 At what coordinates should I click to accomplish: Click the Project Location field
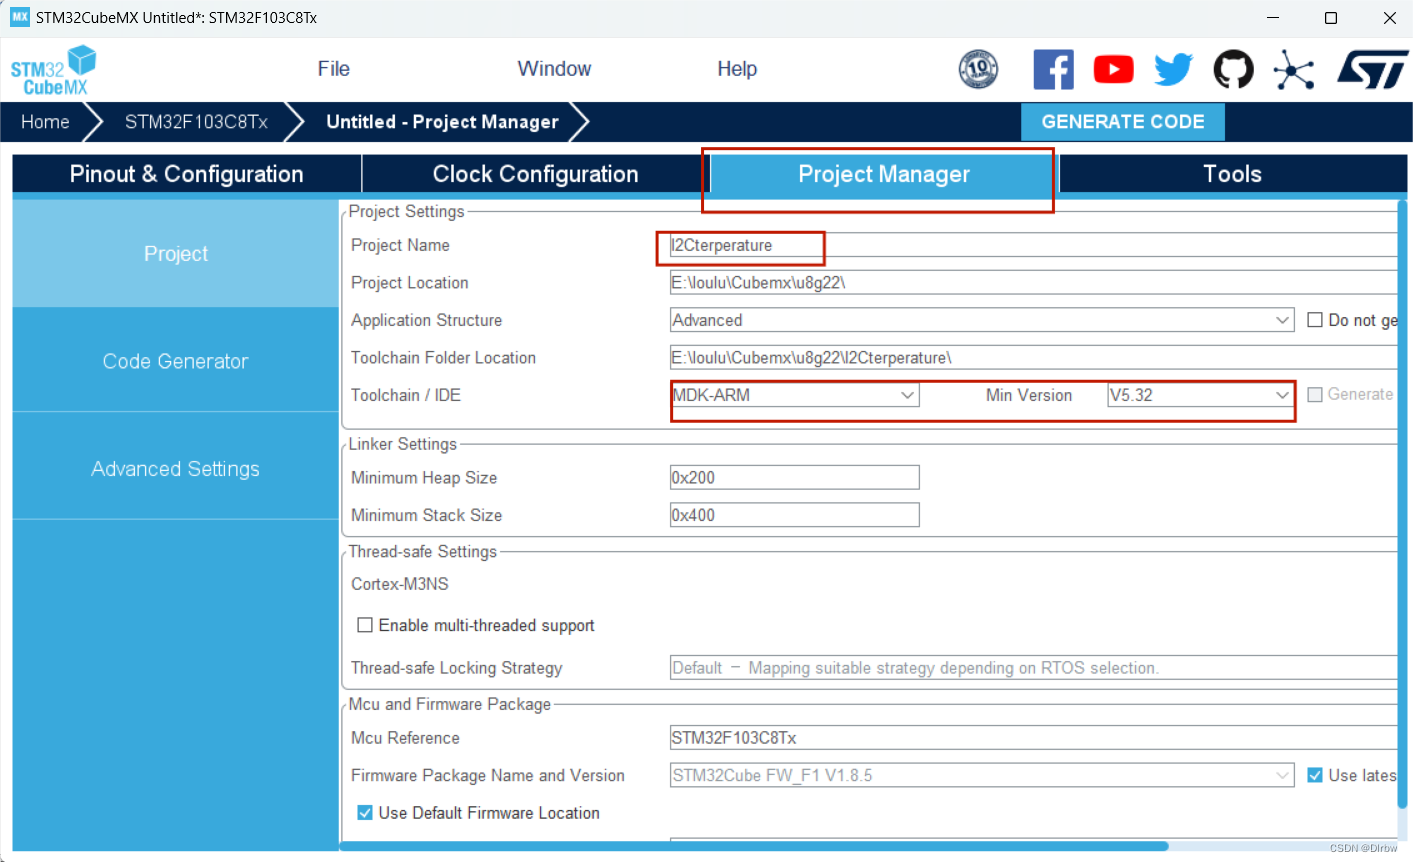1033,283
